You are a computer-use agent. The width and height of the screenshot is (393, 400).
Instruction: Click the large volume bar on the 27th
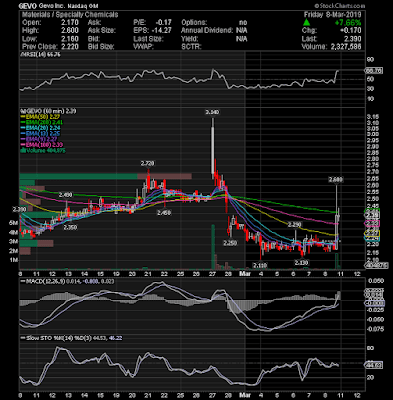pos(212,247)
